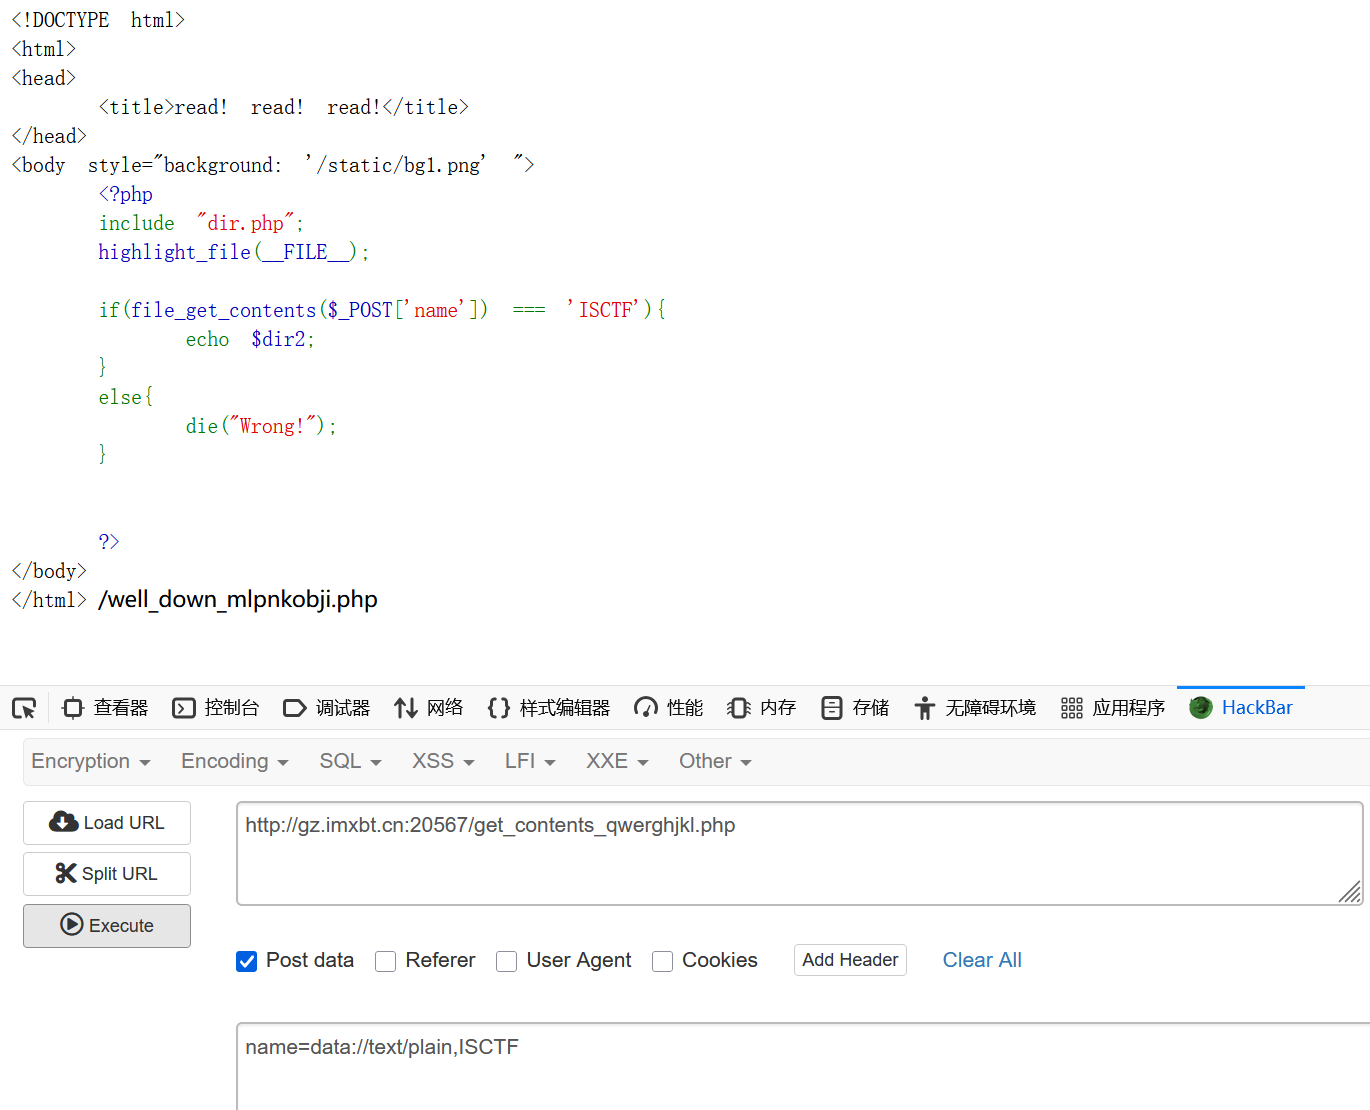Click the Clear All link
This screenshot has width=1370, height=1110.
pos(982,960)
